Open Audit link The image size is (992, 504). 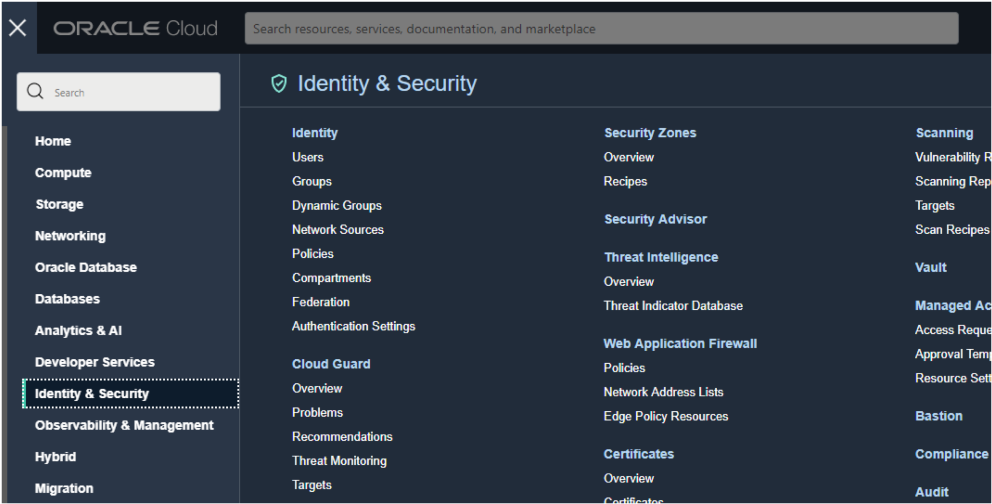point(931,492)
